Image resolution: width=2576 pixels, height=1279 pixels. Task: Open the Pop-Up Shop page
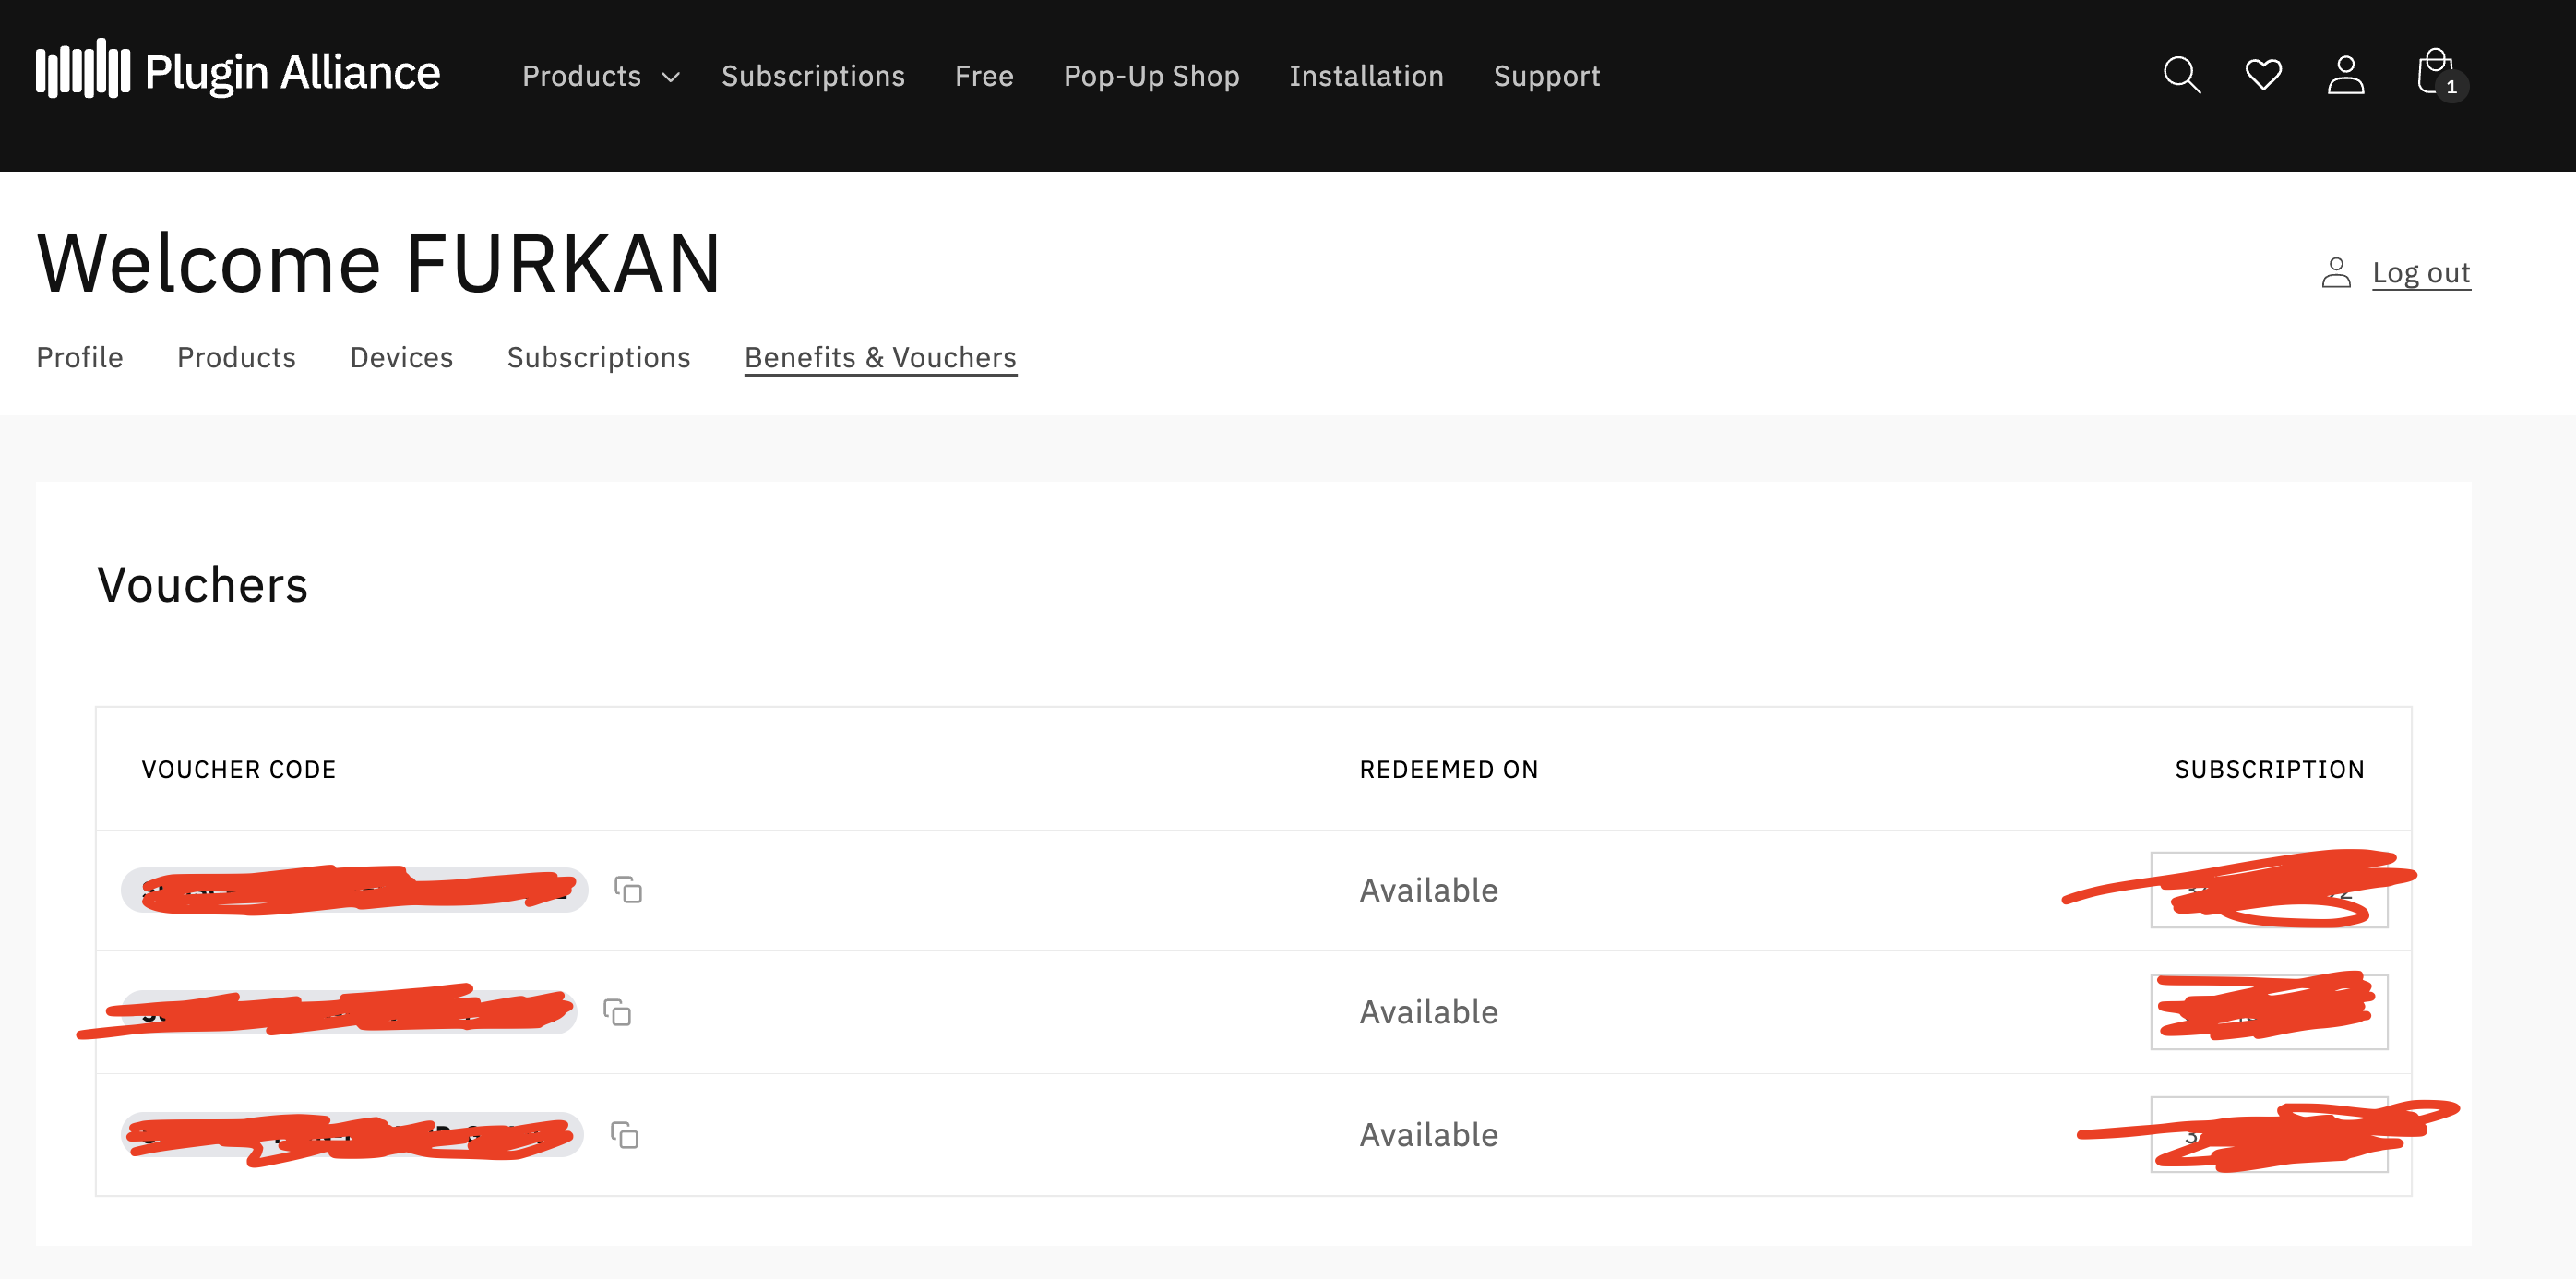tap(1151, 76)
